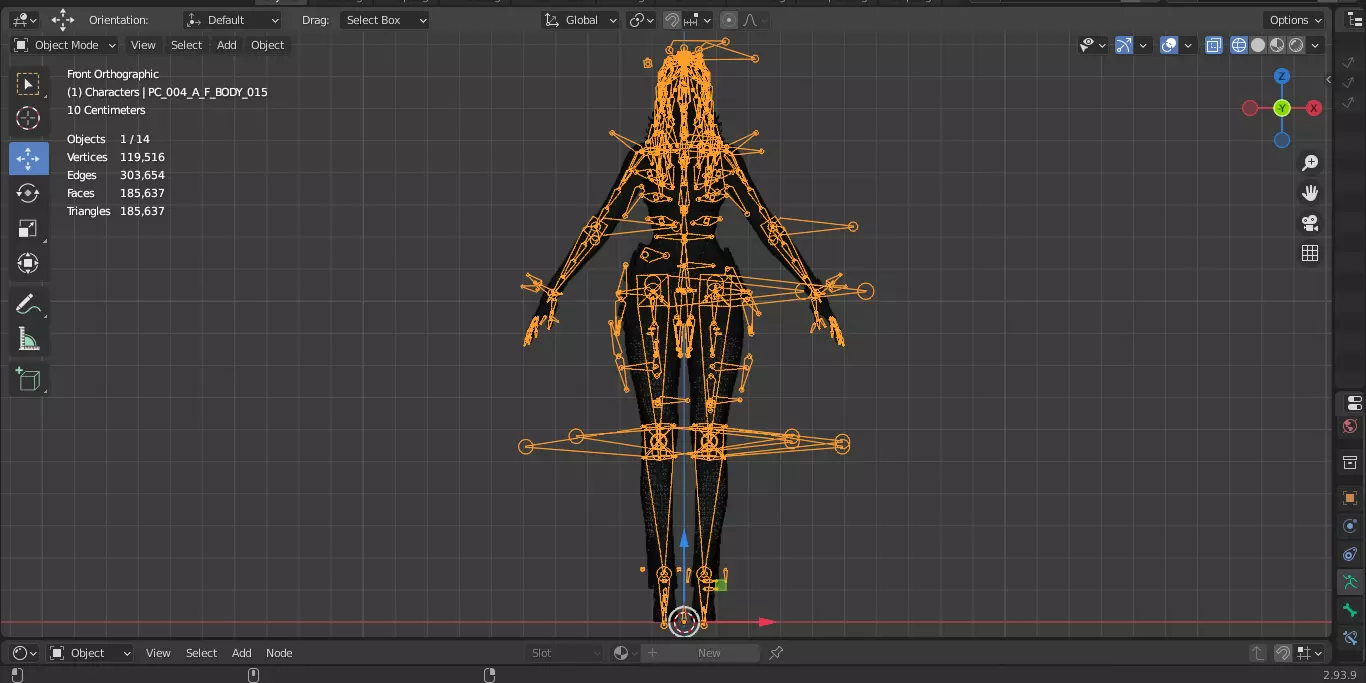This screenshot has width=1366, height=683.
Task: Toggle snapping magnet in viewport header
Action: click(x=672, y=20)
